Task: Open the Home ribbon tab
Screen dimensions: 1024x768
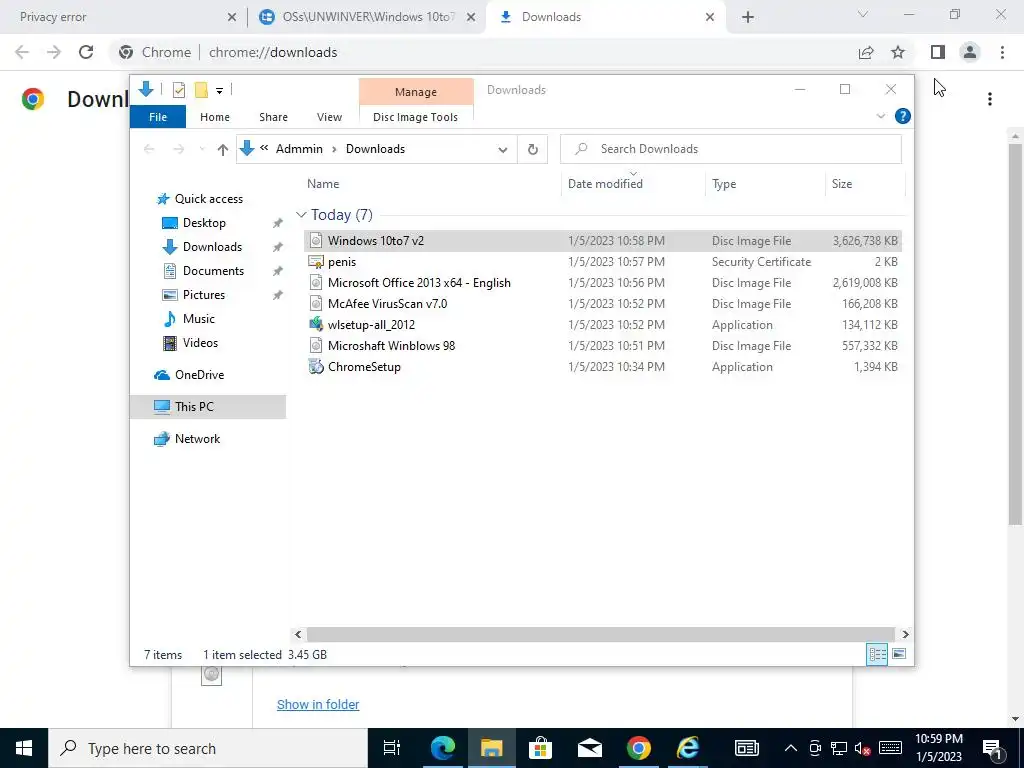Action: tap(215, 117)
